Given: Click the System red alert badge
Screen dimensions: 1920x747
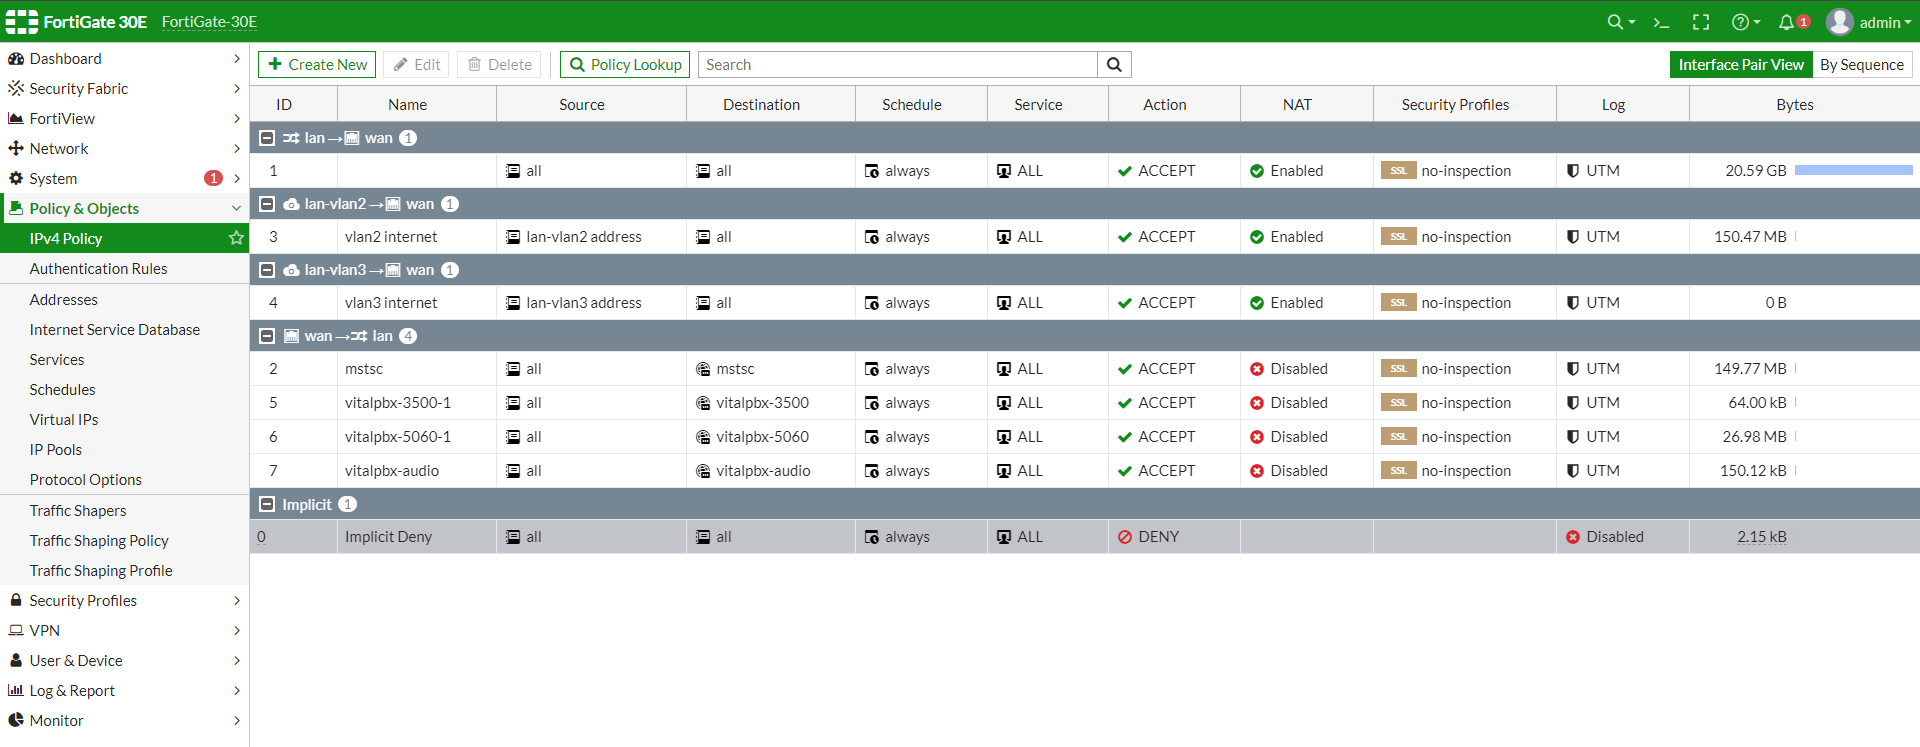Looking at the screenshot, I should click(x=213, y=178).
